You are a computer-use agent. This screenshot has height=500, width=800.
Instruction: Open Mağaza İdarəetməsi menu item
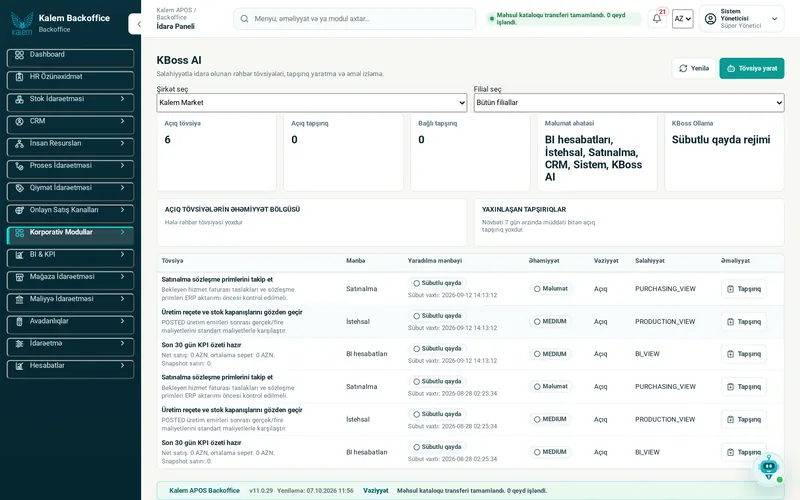coord(70,280)
